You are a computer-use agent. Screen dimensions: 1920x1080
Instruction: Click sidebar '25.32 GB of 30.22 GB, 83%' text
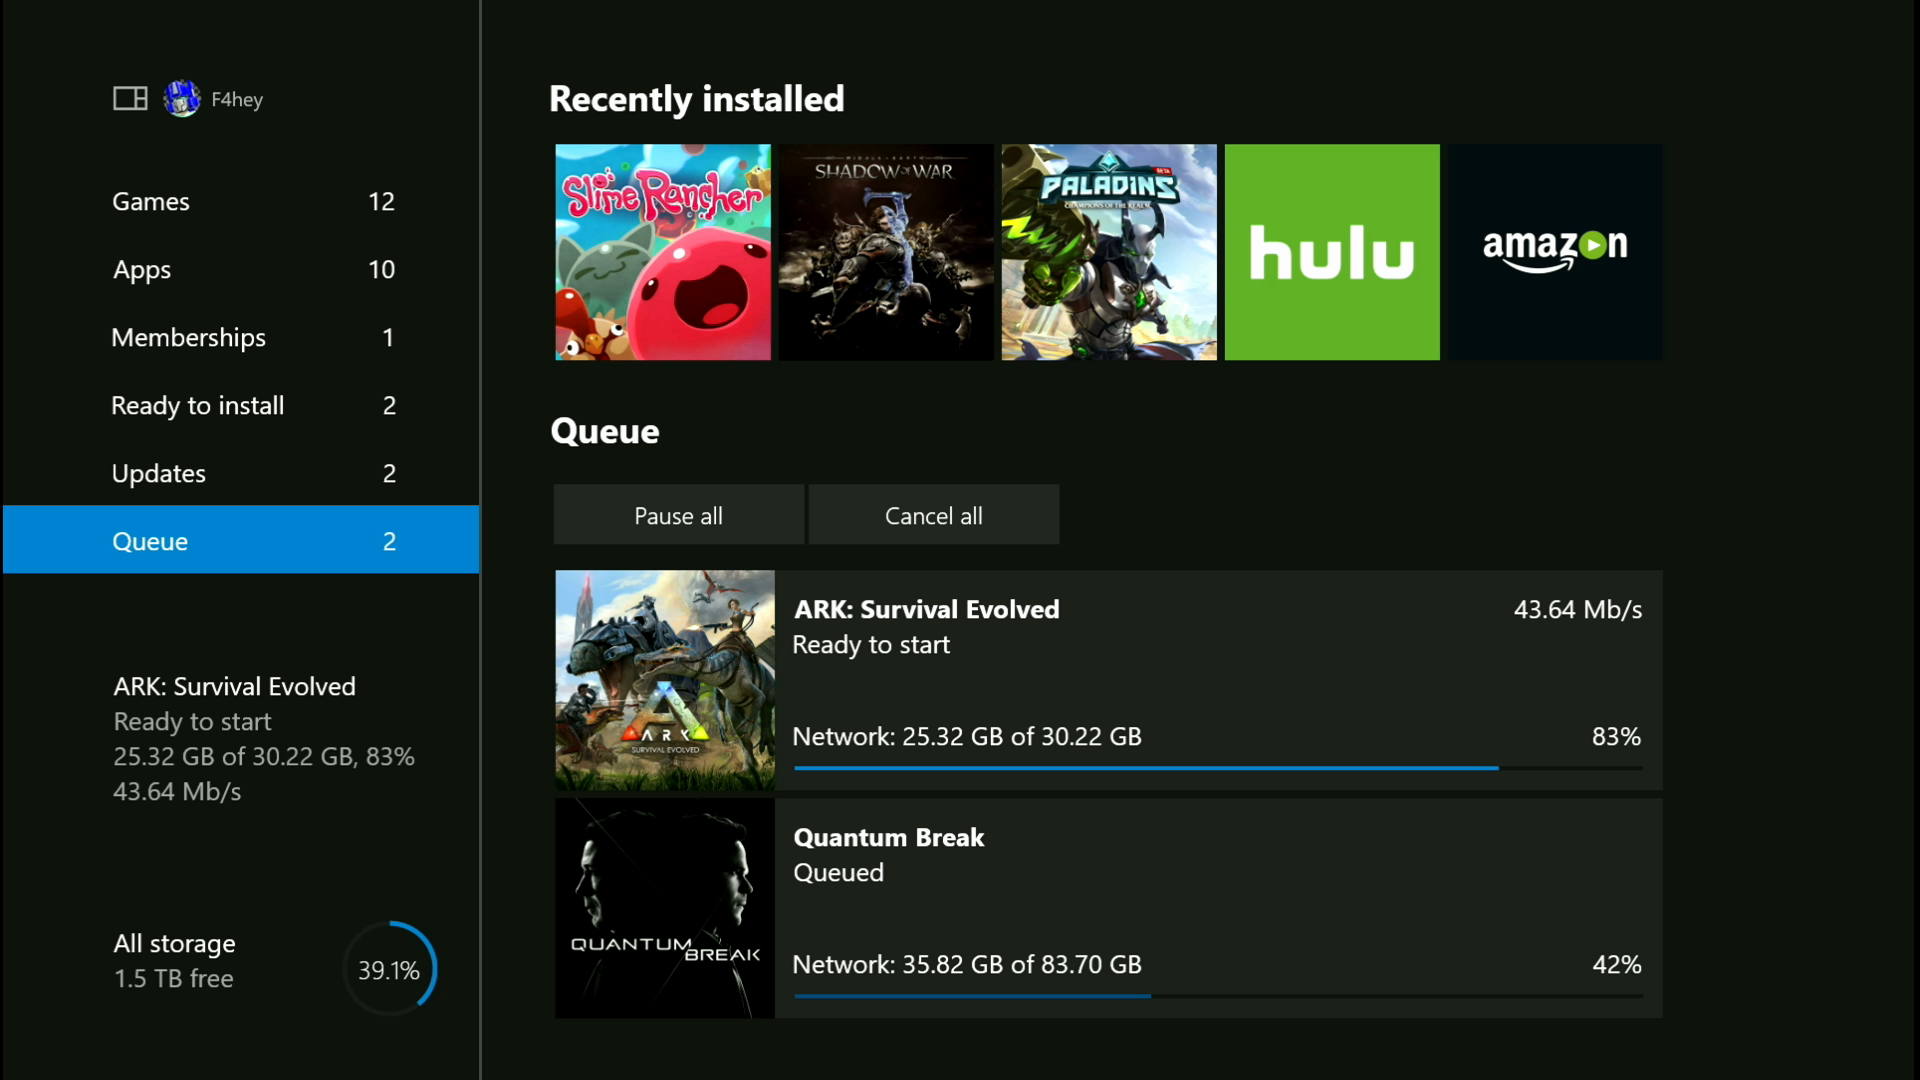(264, 756)
